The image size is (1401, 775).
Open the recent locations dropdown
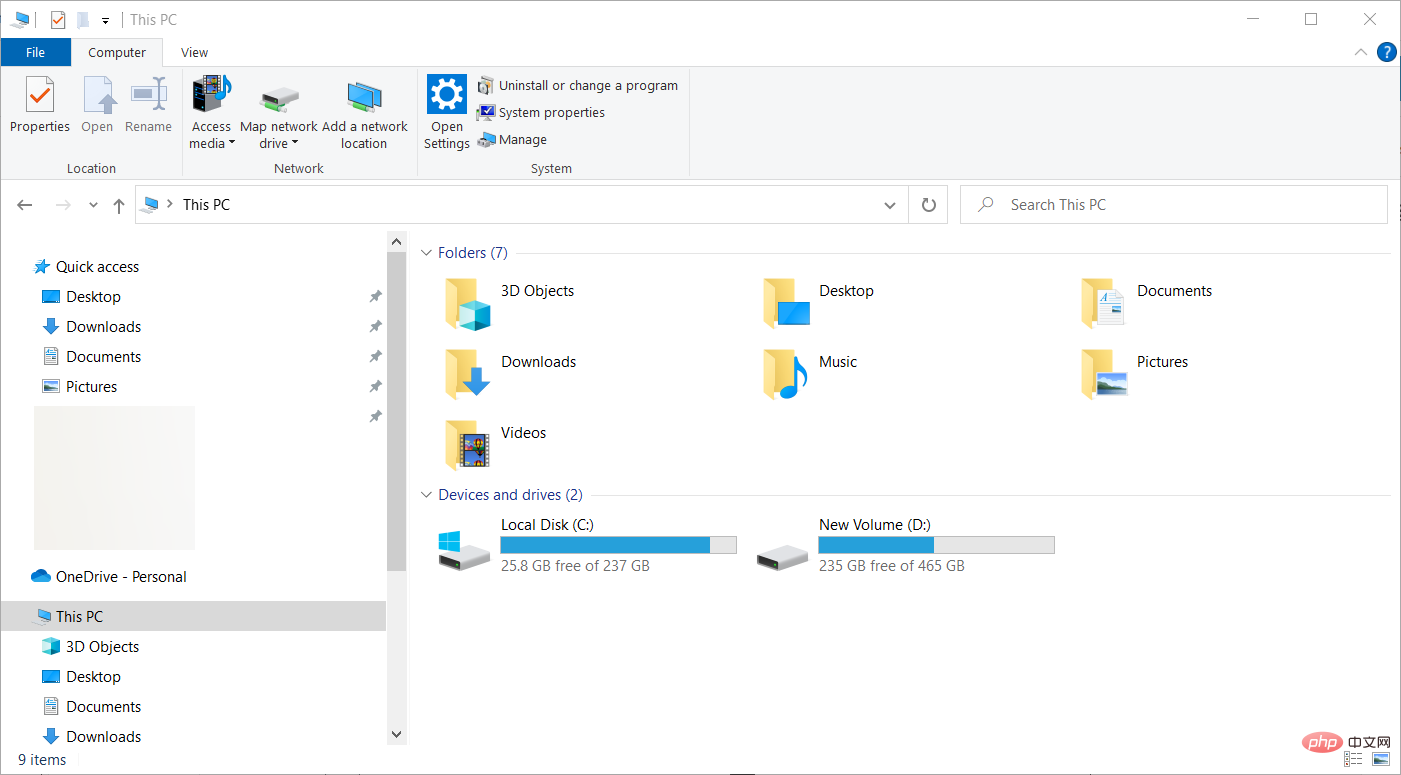(x=93, y=205)
